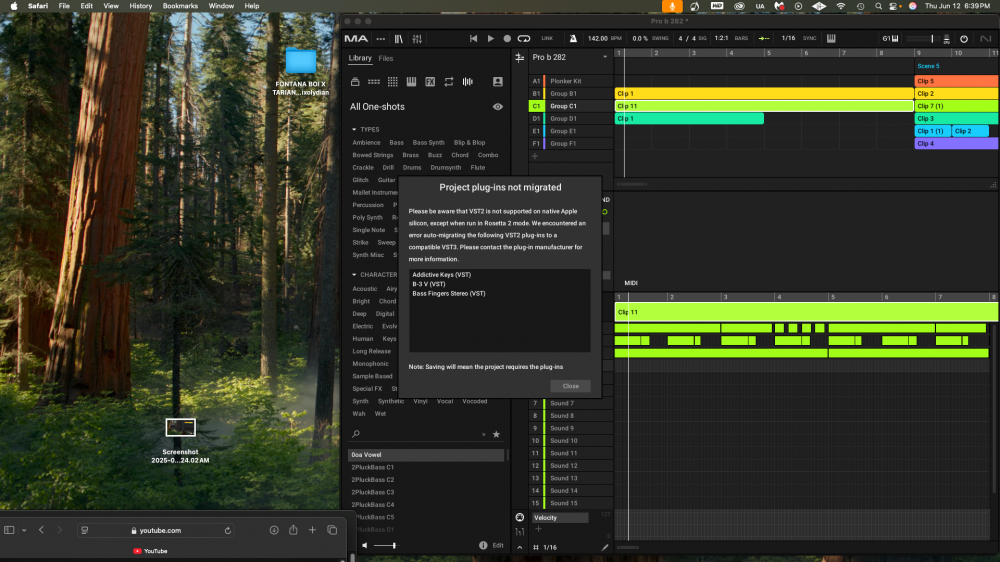Switch to the Files tab
This screenshot has height=562, width=1000.
click(x=385, y=59)
